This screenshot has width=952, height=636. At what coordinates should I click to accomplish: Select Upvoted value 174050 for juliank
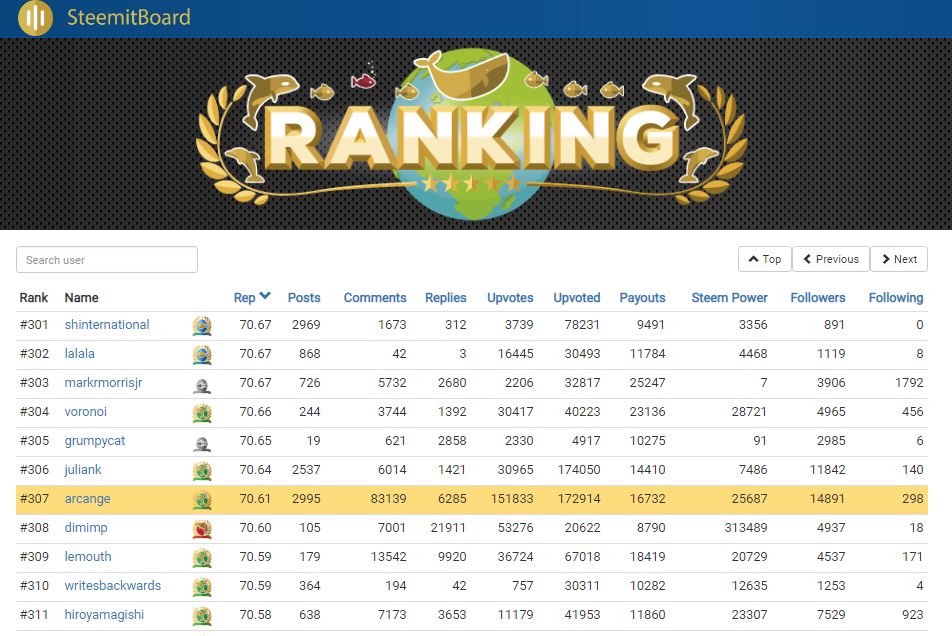579,470
